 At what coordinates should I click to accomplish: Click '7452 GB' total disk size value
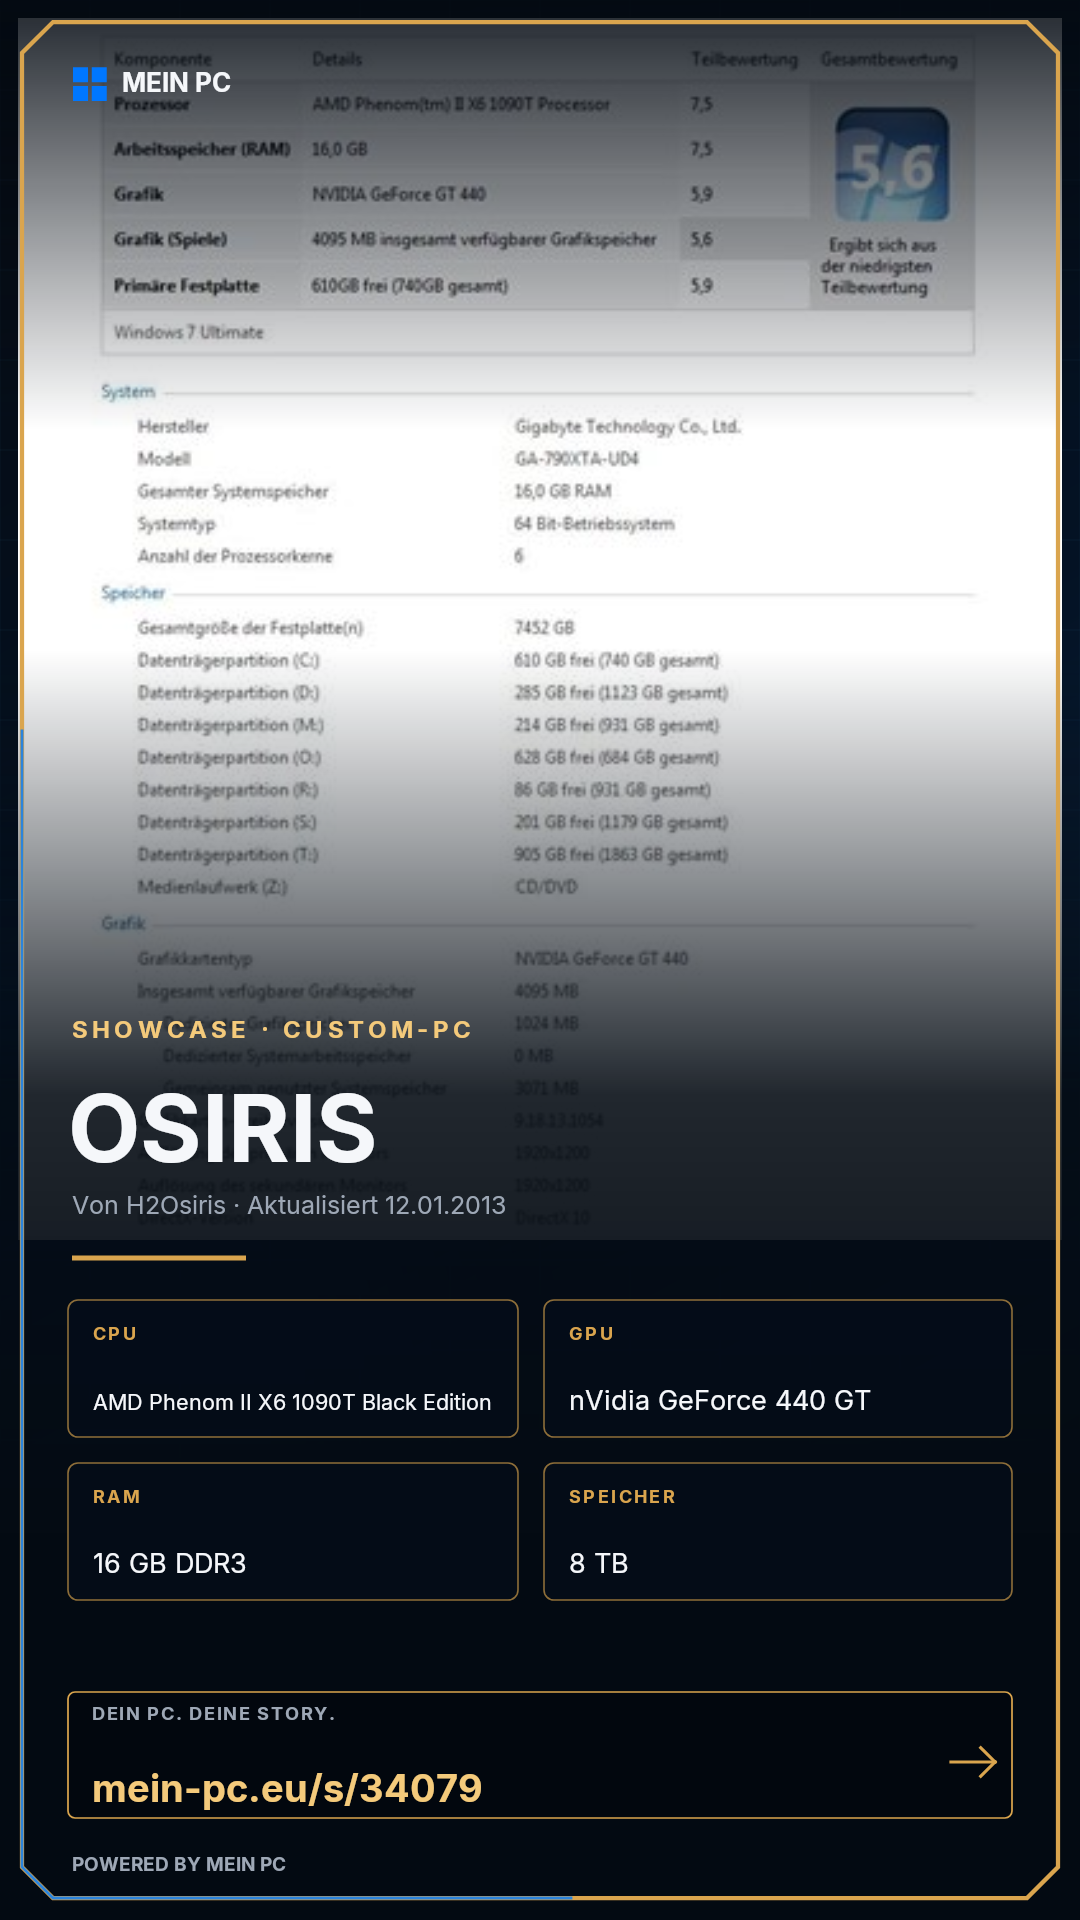pos(545,628)
